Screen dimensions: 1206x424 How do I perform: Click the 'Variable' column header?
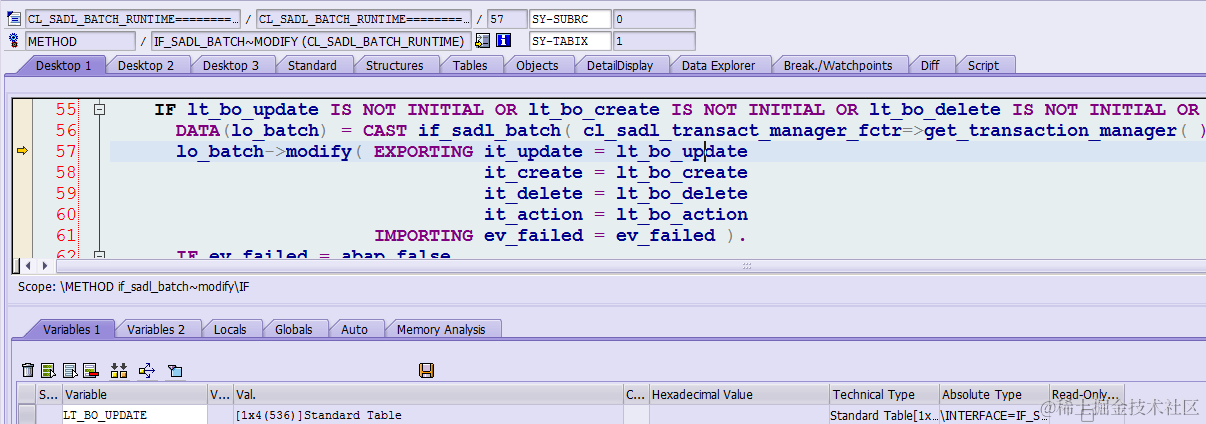click(134, 395)
